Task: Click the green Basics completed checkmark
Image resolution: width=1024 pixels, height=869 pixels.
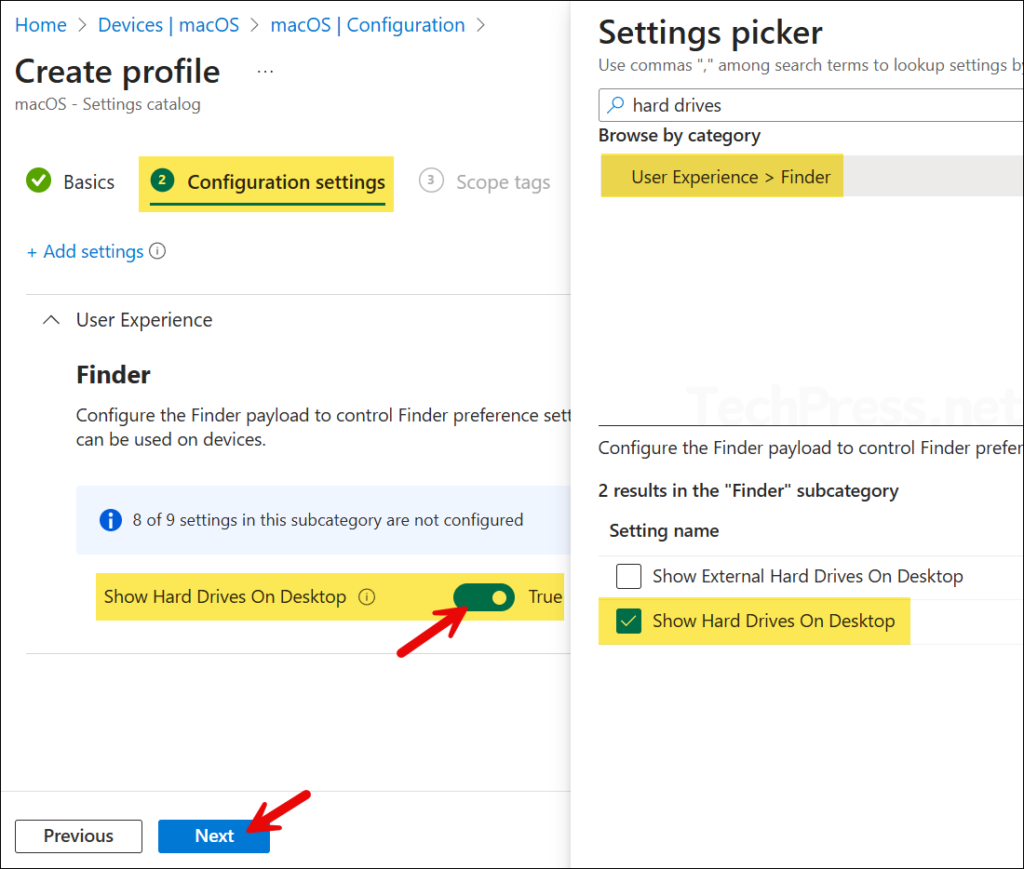Action: coord(39,181)
